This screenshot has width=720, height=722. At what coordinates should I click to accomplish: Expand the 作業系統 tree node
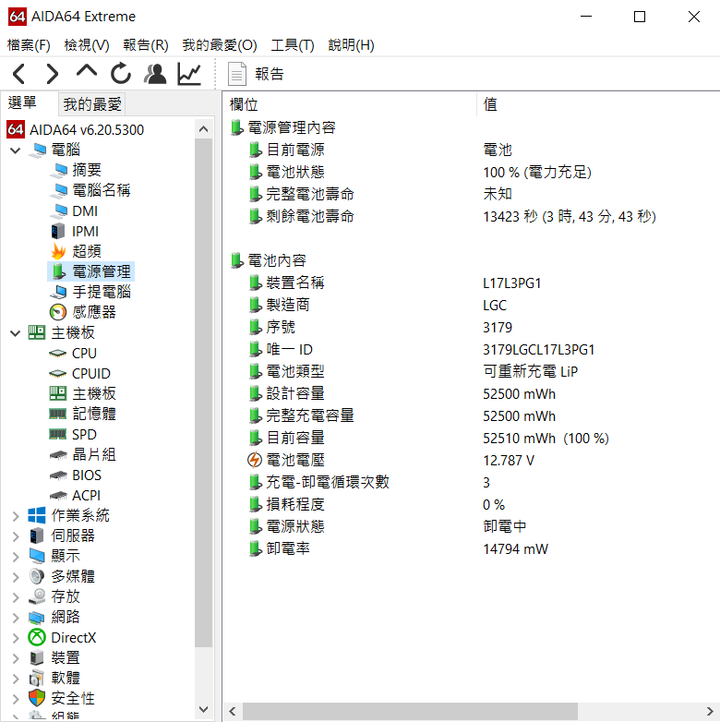16,516
